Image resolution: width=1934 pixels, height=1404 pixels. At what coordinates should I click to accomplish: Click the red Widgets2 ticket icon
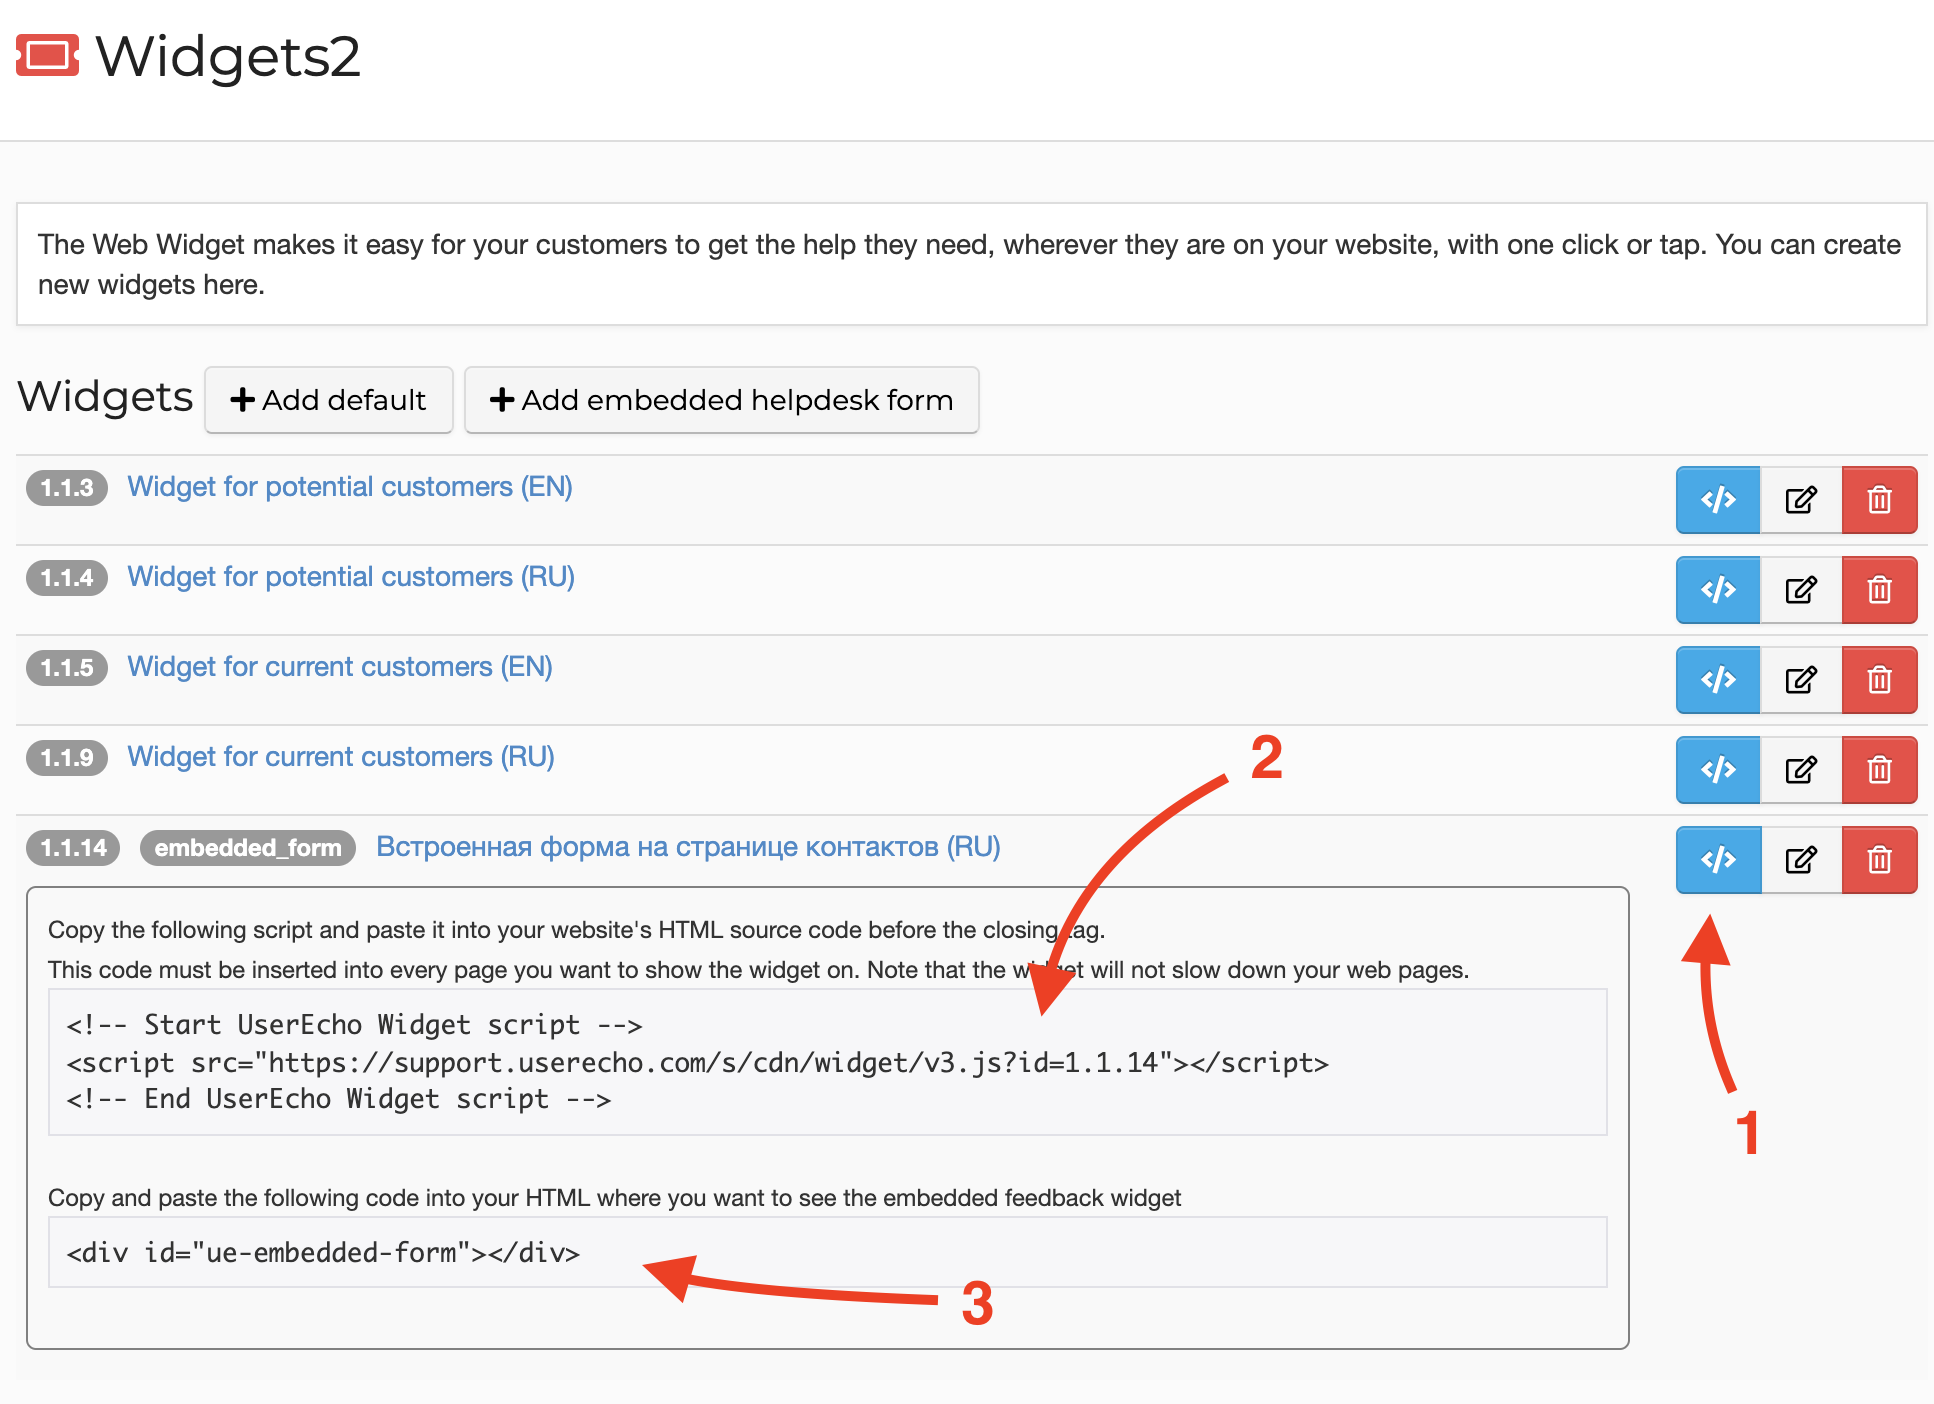[47, 55]
